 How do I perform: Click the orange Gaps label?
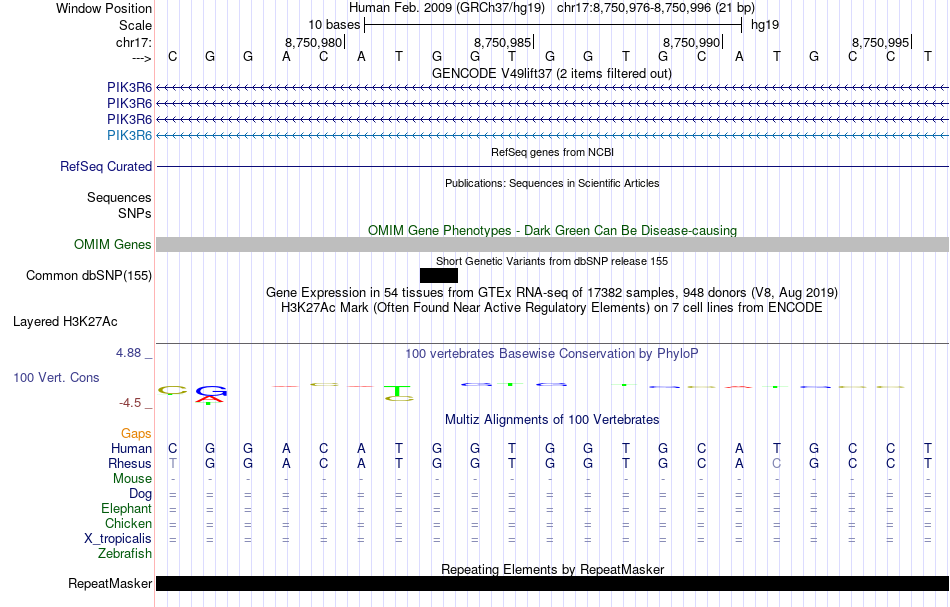pyautogui.click(x=136, y=433)
